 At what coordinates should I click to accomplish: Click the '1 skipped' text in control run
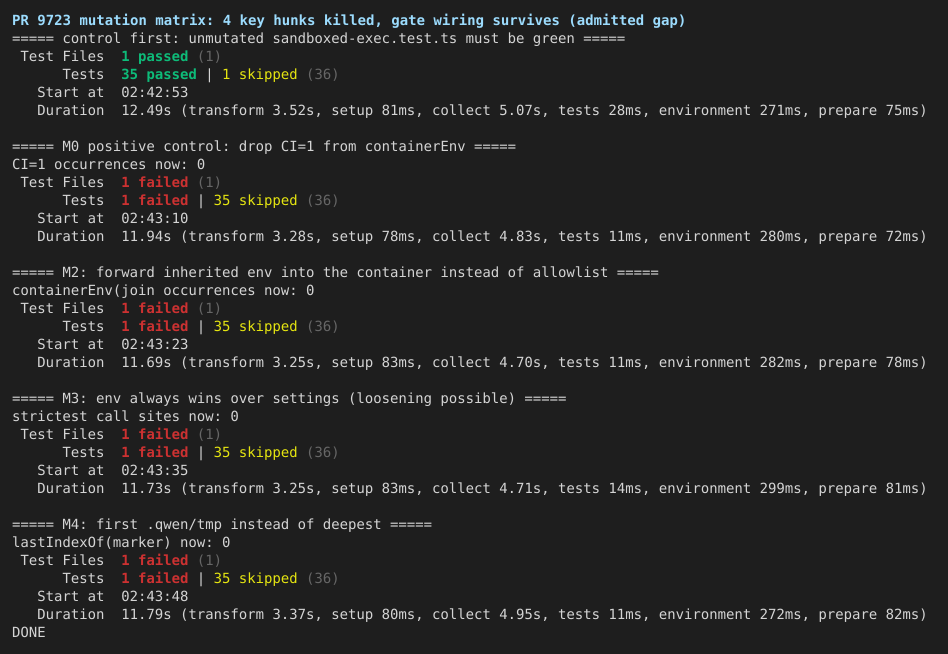pos(260,74)
